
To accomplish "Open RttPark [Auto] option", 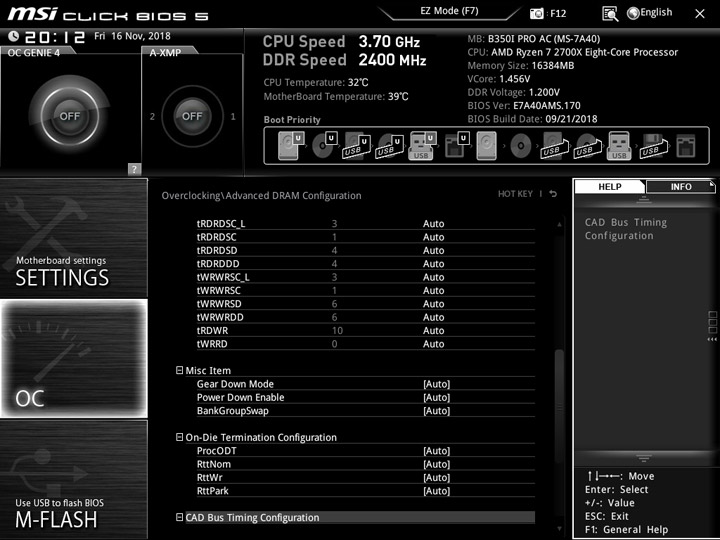I will [436, 491].
